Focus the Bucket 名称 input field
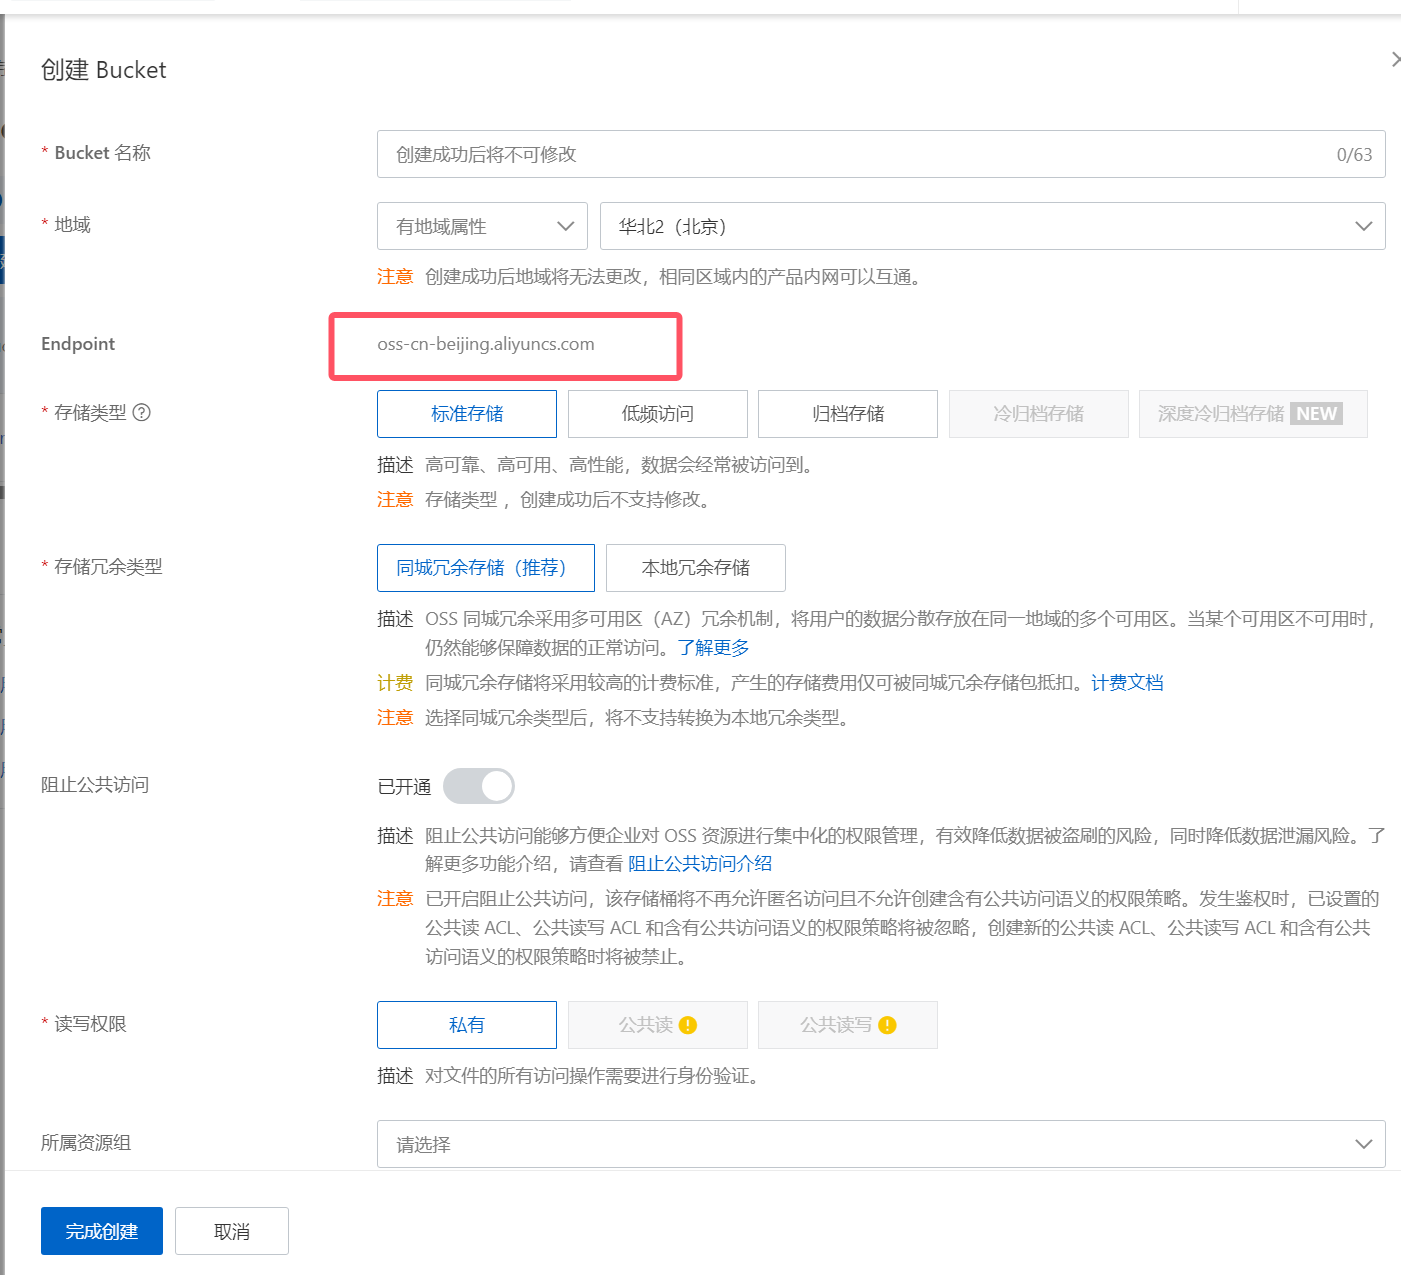1401x1275 pixels. point(881,154)
